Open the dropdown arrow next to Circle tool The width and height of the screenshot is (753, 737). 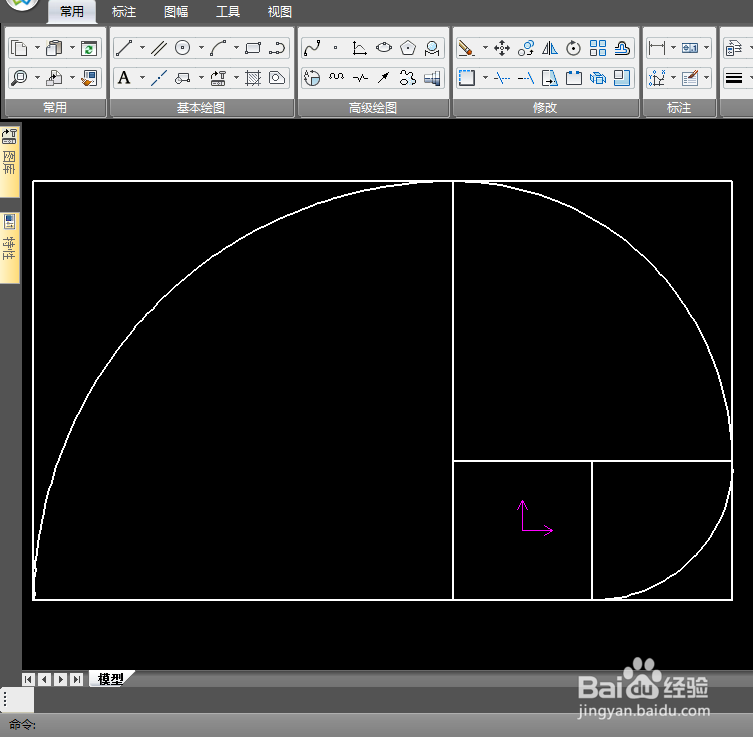pyautogui.click(x=201, y=48)
